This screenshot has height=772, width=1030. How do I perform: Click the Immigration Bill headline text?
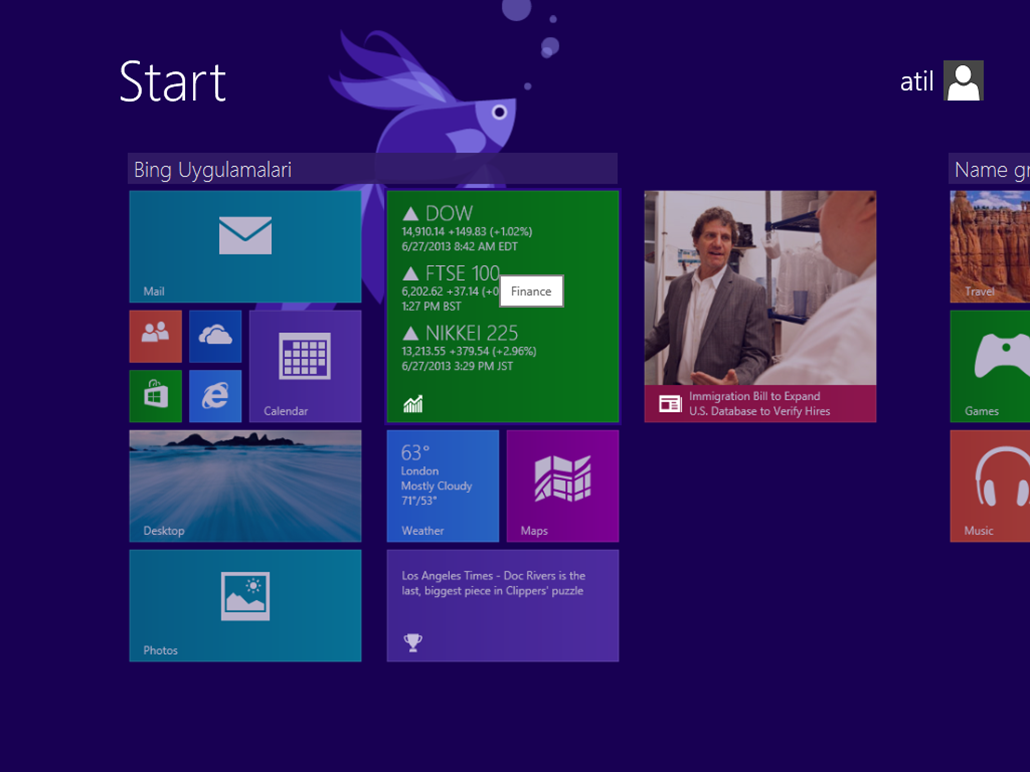coord(759,403)
